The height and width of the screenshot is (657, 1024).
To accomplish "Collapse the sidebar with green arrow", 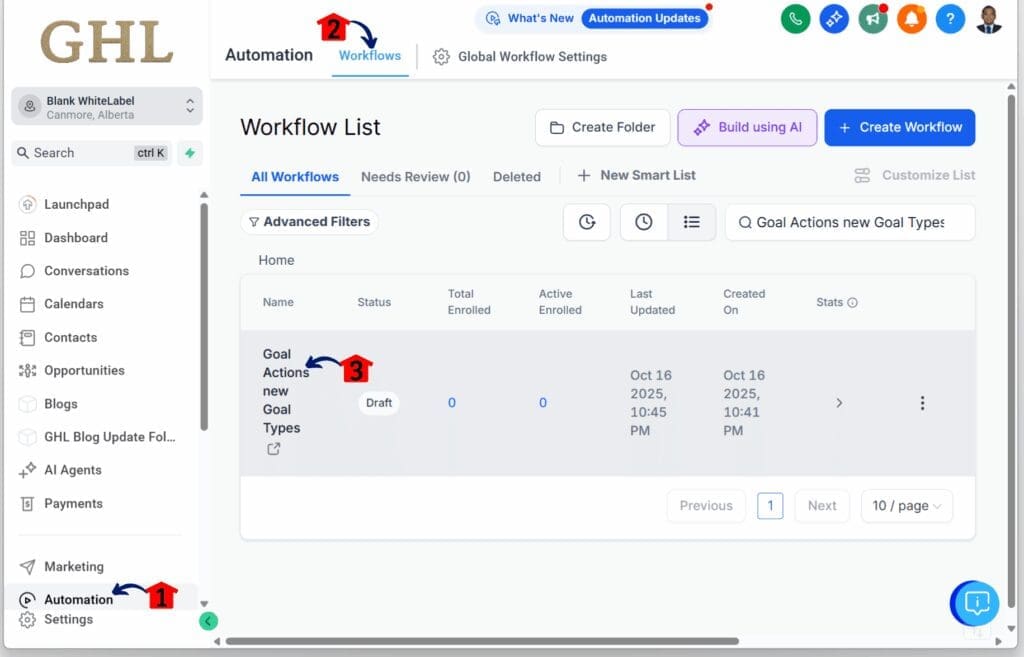I will point(208,621).
